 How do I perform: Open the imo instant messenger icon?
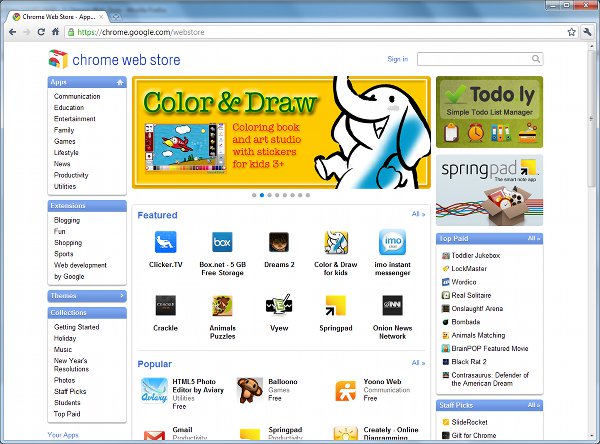click(x=393, y=242)
